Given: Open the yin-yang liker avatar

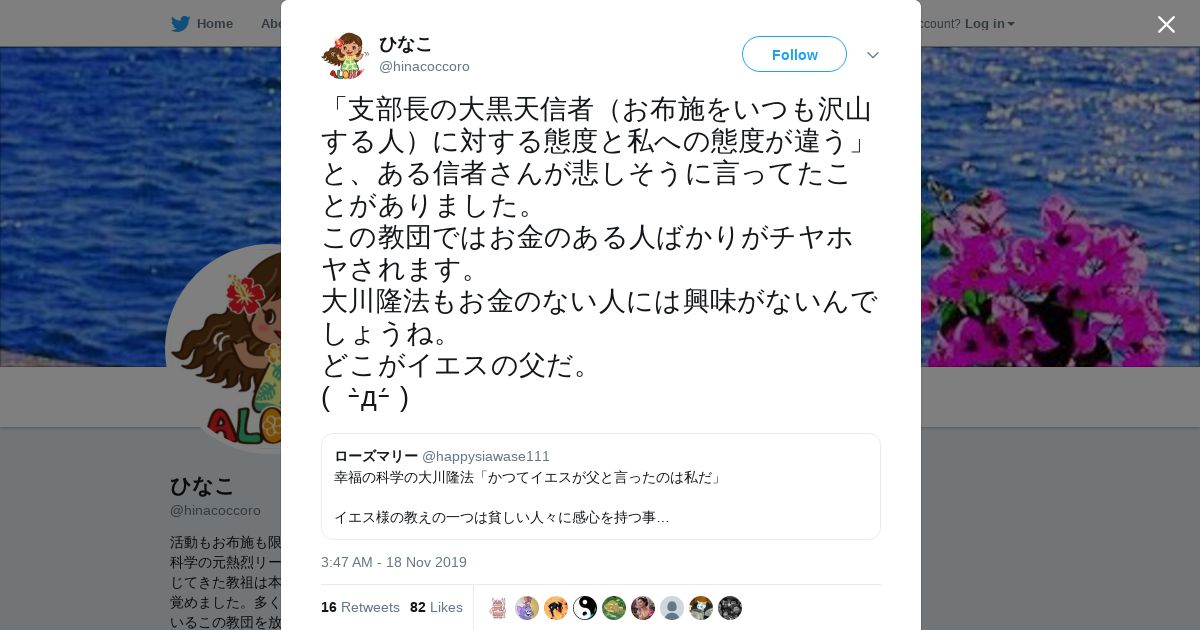Looking at the screenshot, I should click(x=585, y=608).
